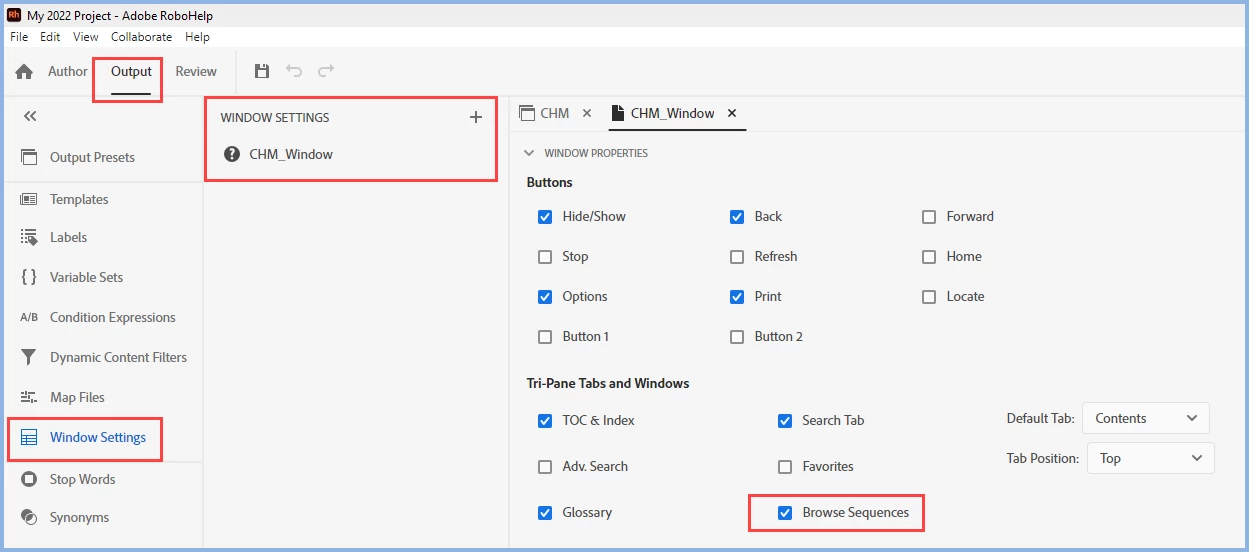The height and width of the screenshot is (552, 1249).
Task: Collapse the Window Properties section
Action: pos(529,153)
